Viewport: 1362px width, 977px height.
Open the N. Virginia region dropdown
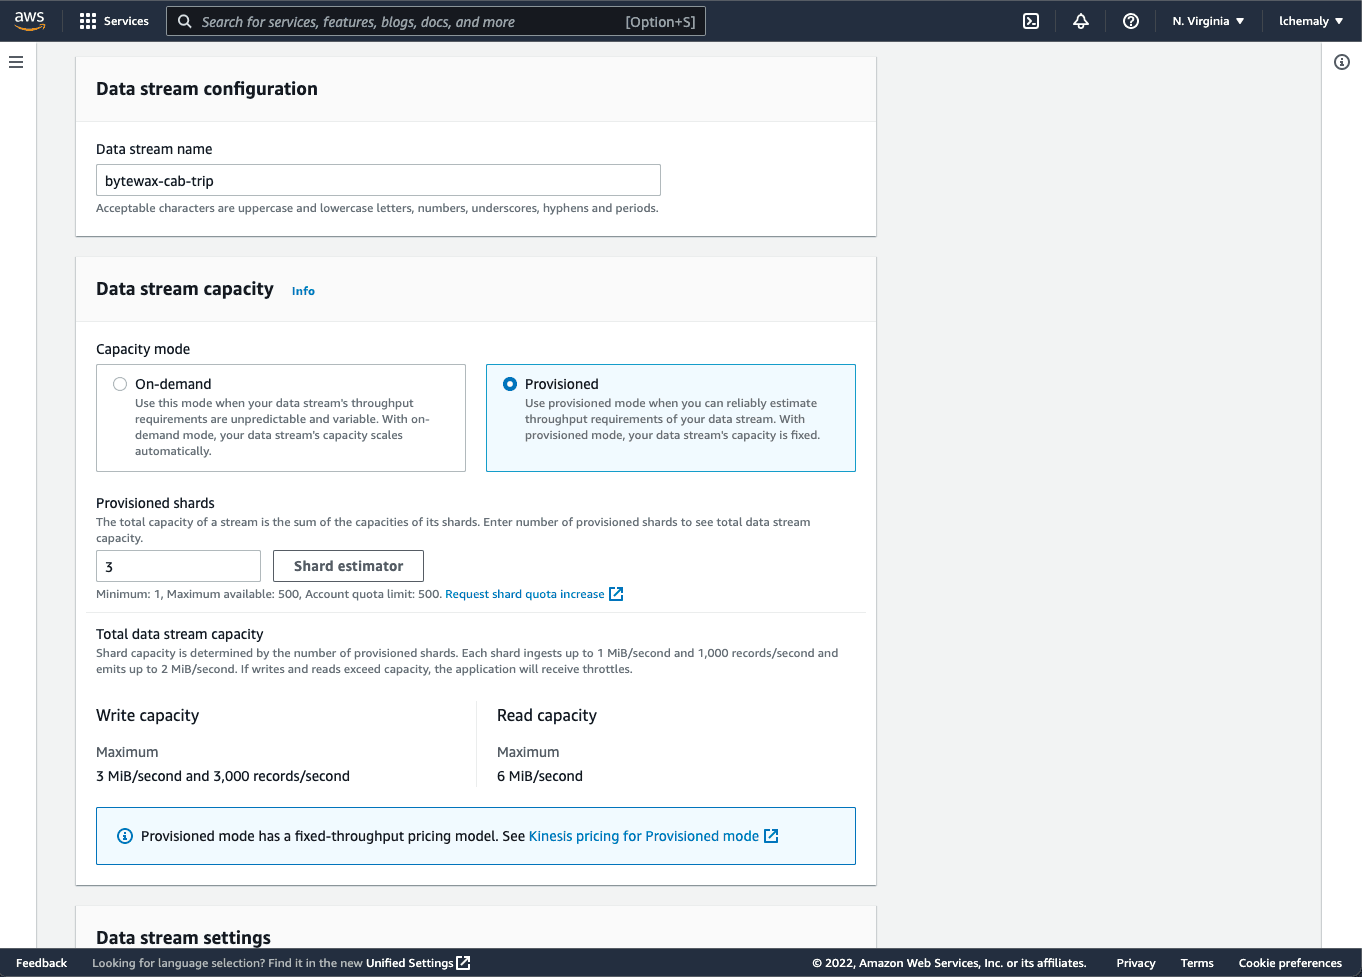1208,21
